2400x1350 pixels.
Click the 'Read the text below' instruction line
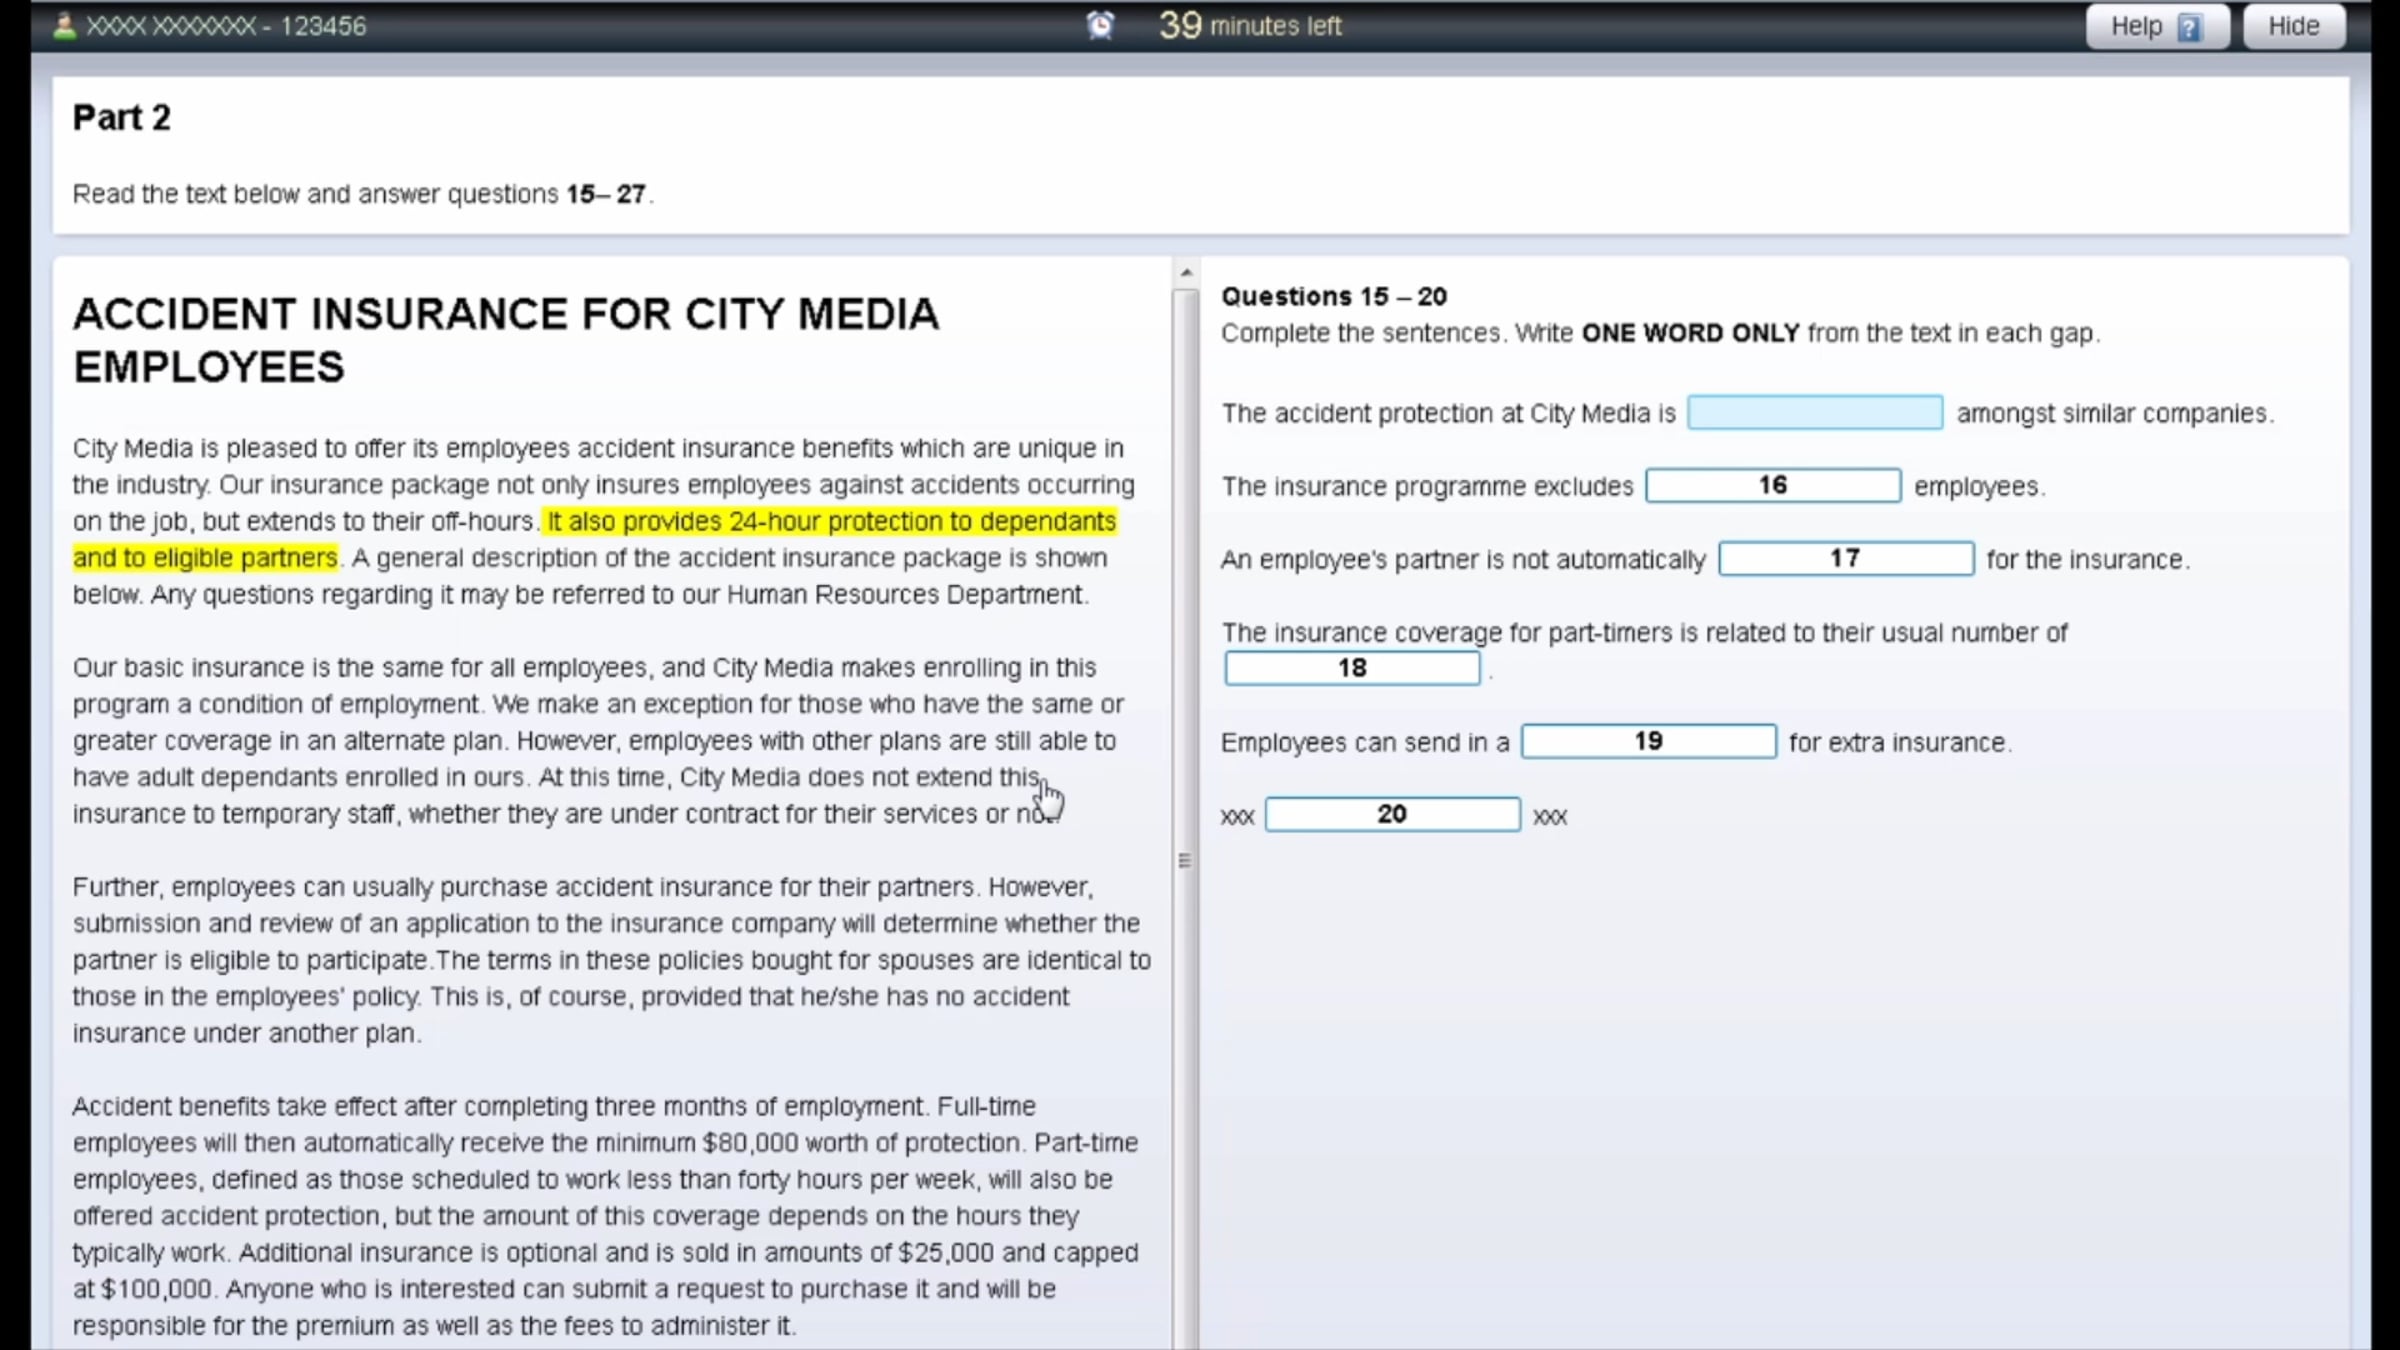[x=362, y=193]
